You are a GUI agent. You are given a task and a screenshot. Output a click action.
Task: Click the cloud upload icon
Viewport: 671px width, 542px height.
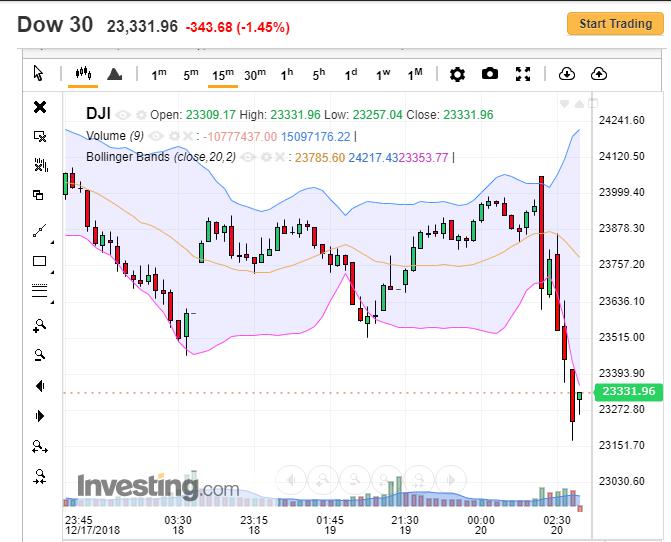click(599, 74)
